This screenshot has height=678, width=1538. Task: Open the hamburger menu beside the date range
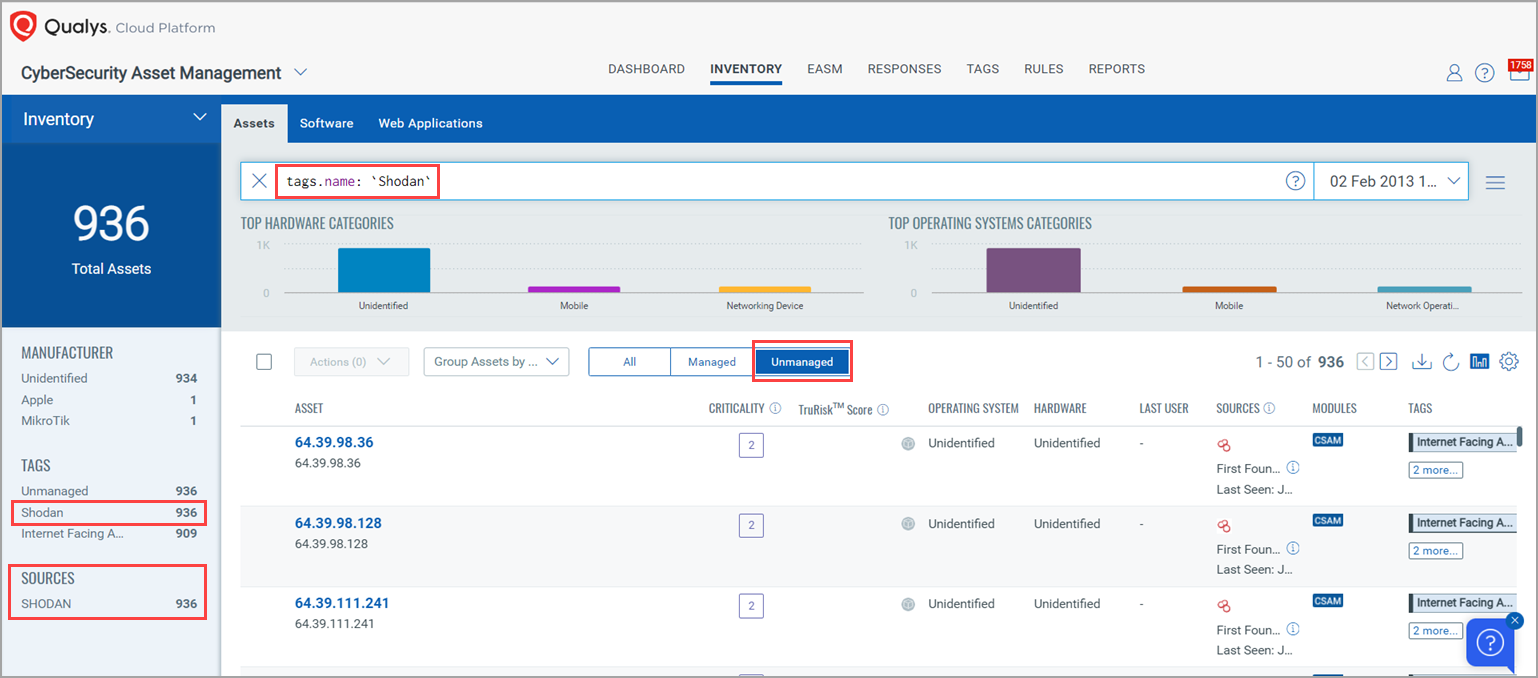1495,182
